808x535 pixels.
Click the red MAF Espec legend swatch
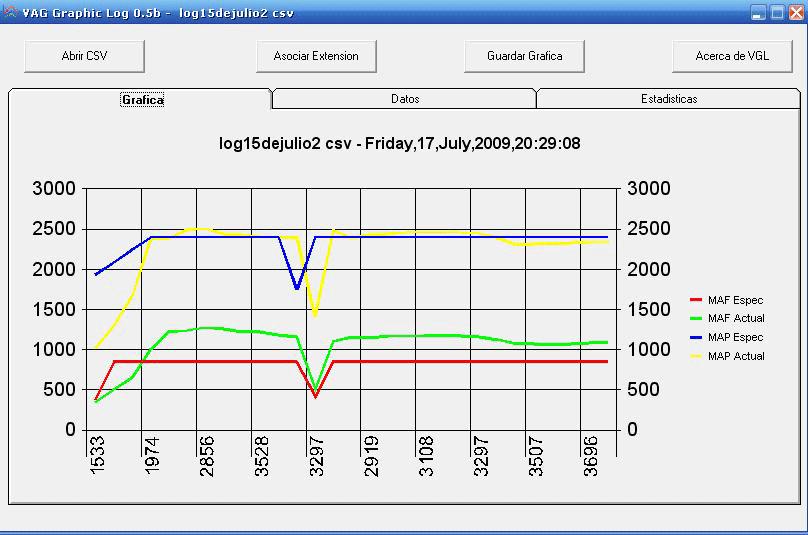tap(696, 300)
